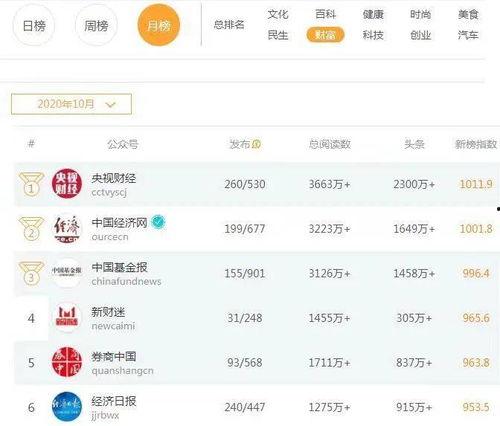Viewport: 500px width, 426px height.
Task: Open the 中国经济网 account name link
Action: pyautogui.click(x=119, y=223)
